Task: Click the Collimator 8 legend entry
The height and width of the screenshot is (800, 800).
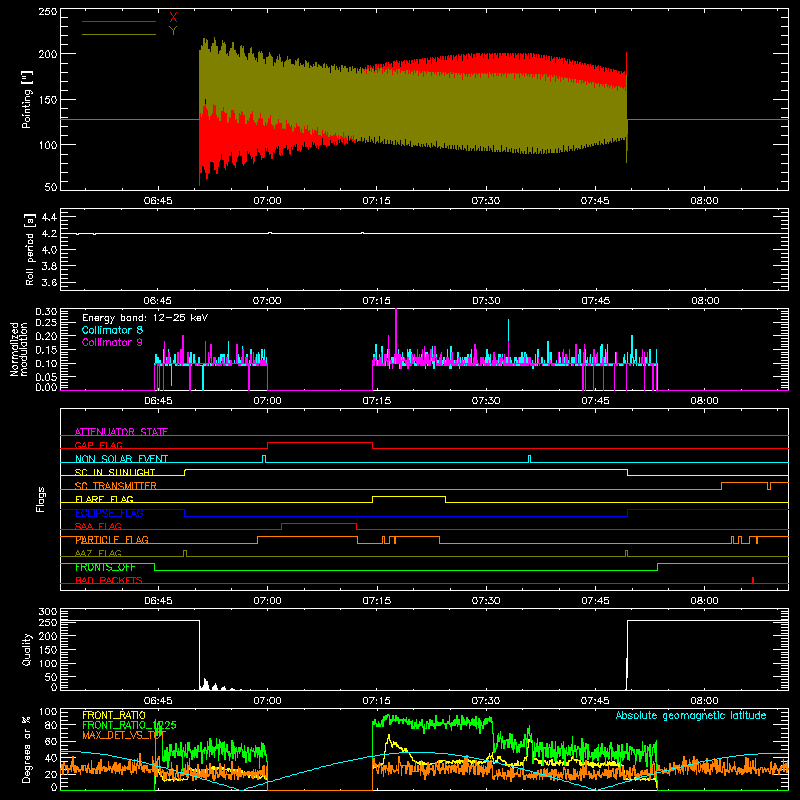Action: click(112, 330)
